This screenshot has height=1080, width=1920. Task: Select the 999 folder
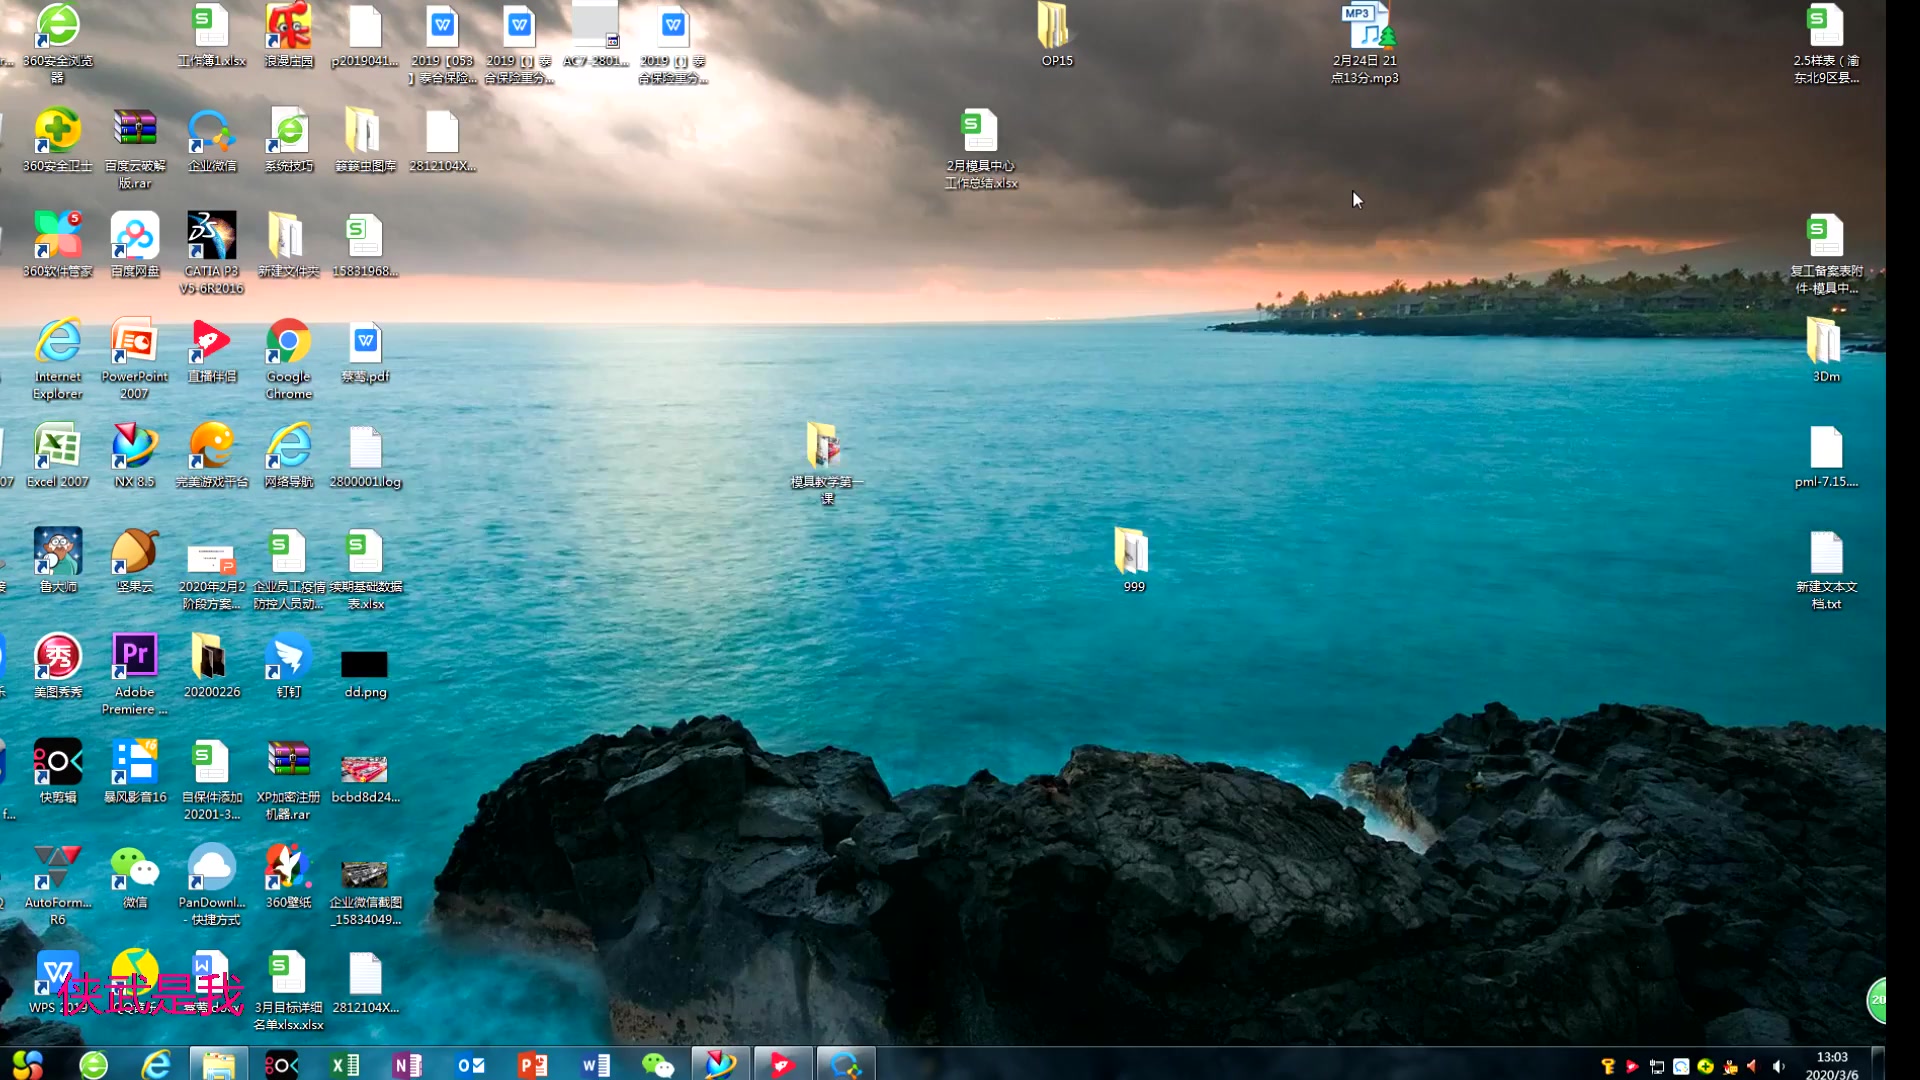click(x=1133, y=561)
